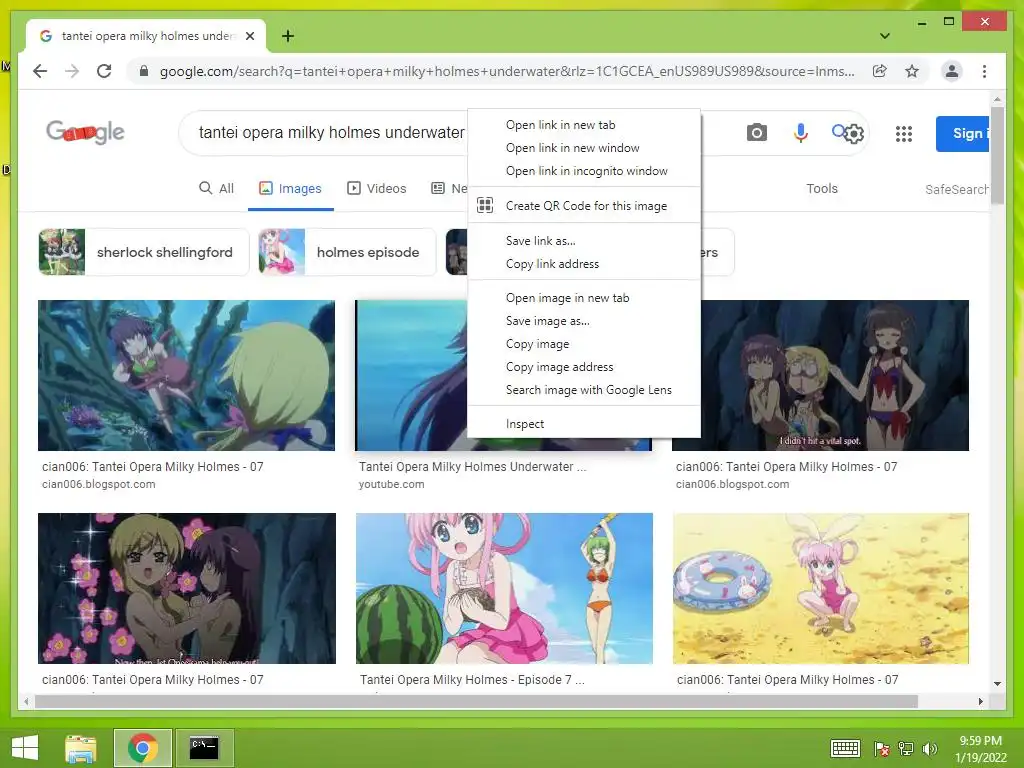Click the forward navigation arrow
1024x768 pixels.
[72, 71]
